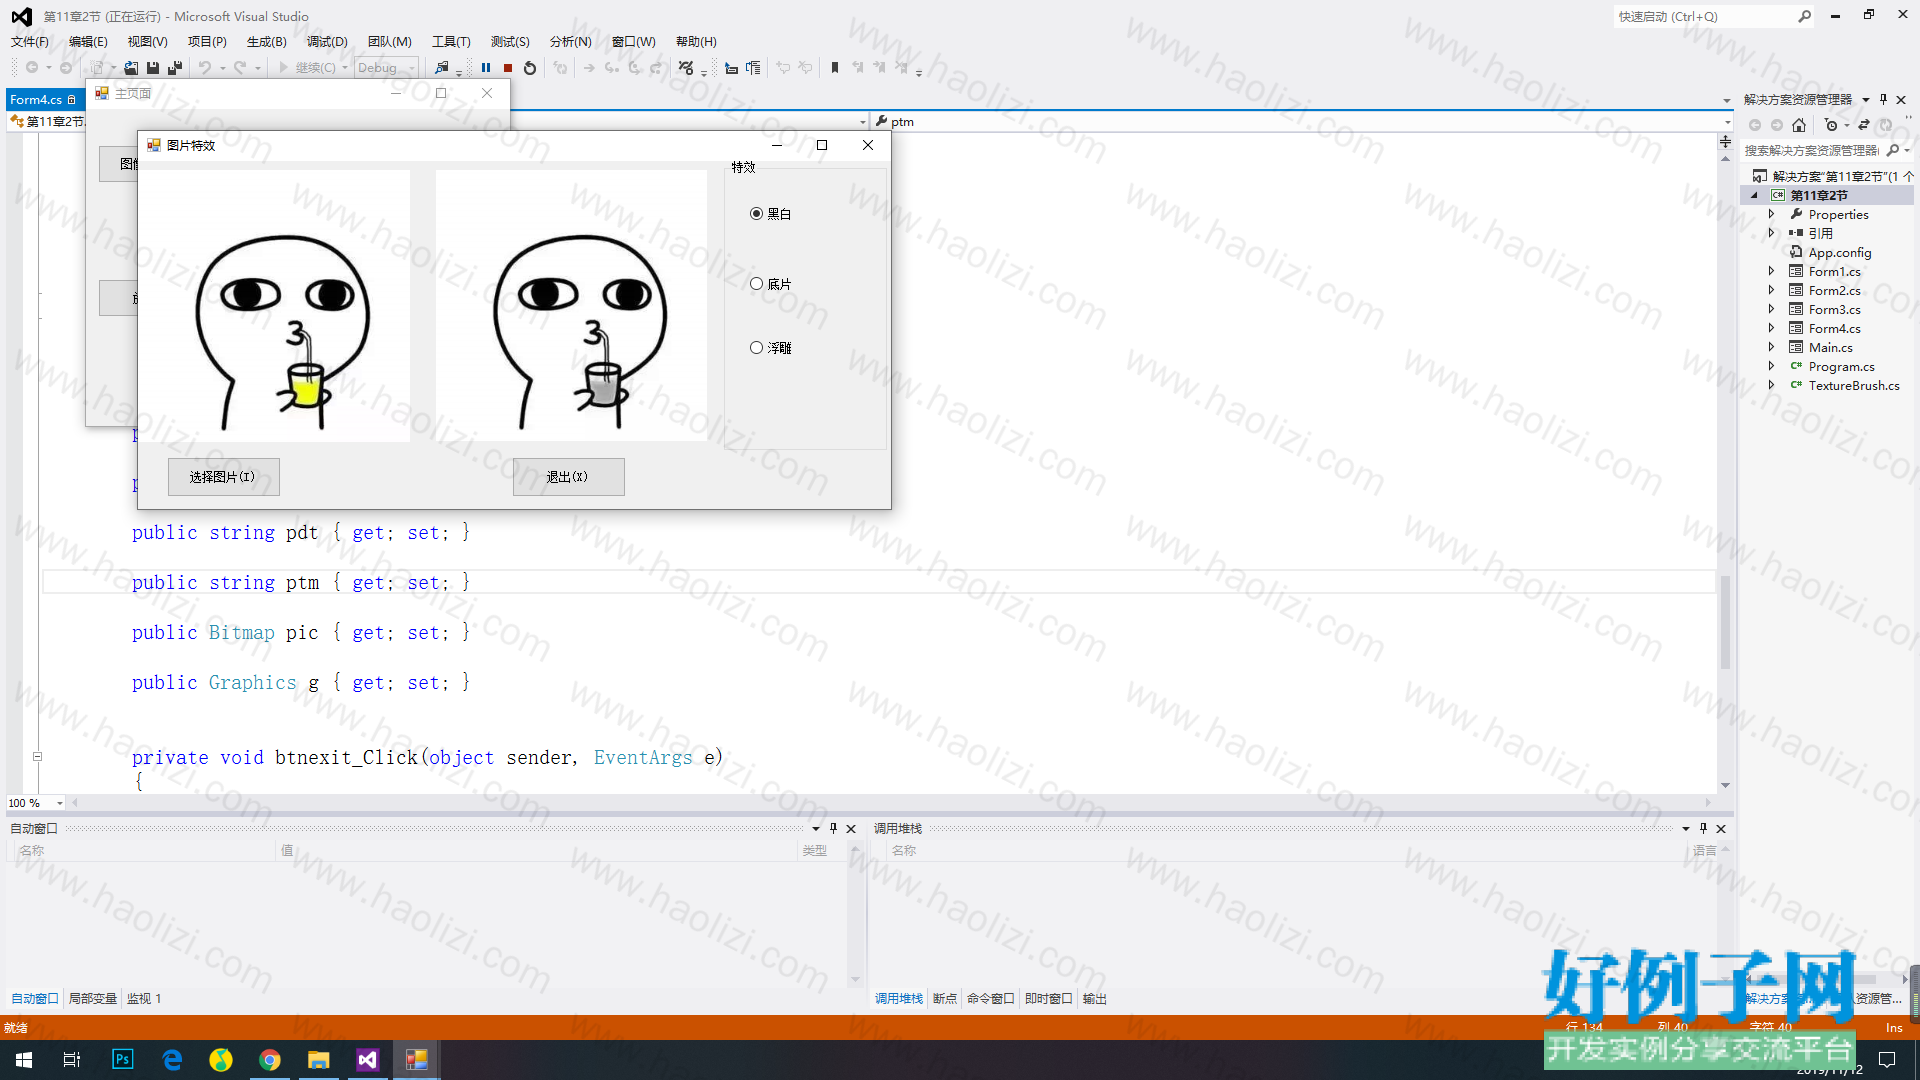Image resolution: width=1920 pixels, height=1080 pixels.
Task: Expand Form3.cs node
Action: pyautogui.click(x=1771, y=309)
